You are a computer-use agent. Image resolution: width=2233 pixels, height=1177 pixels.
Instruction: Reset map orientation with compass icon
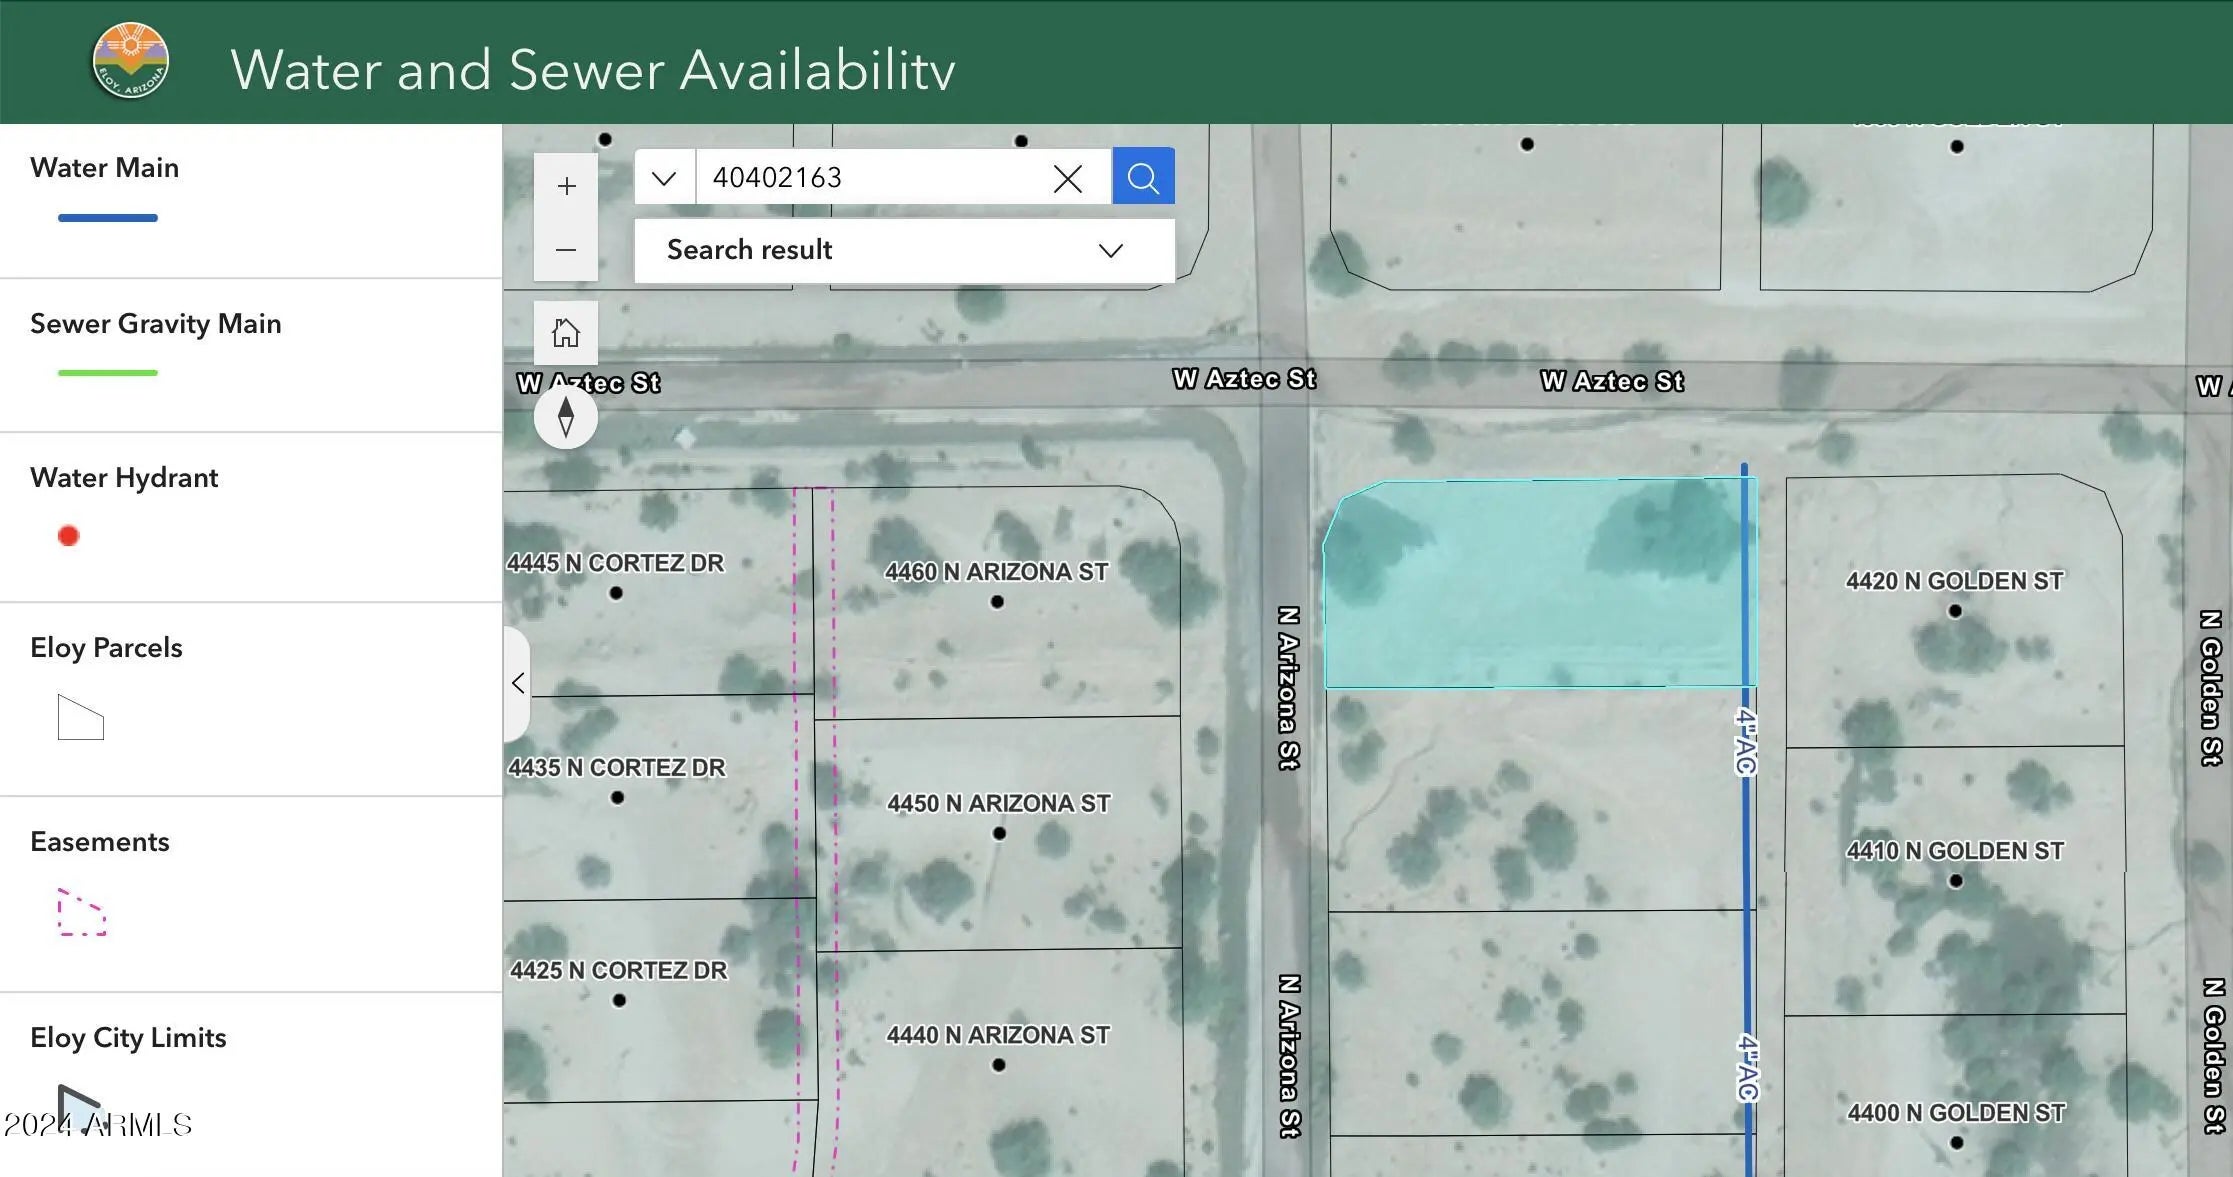pos(566,416)
